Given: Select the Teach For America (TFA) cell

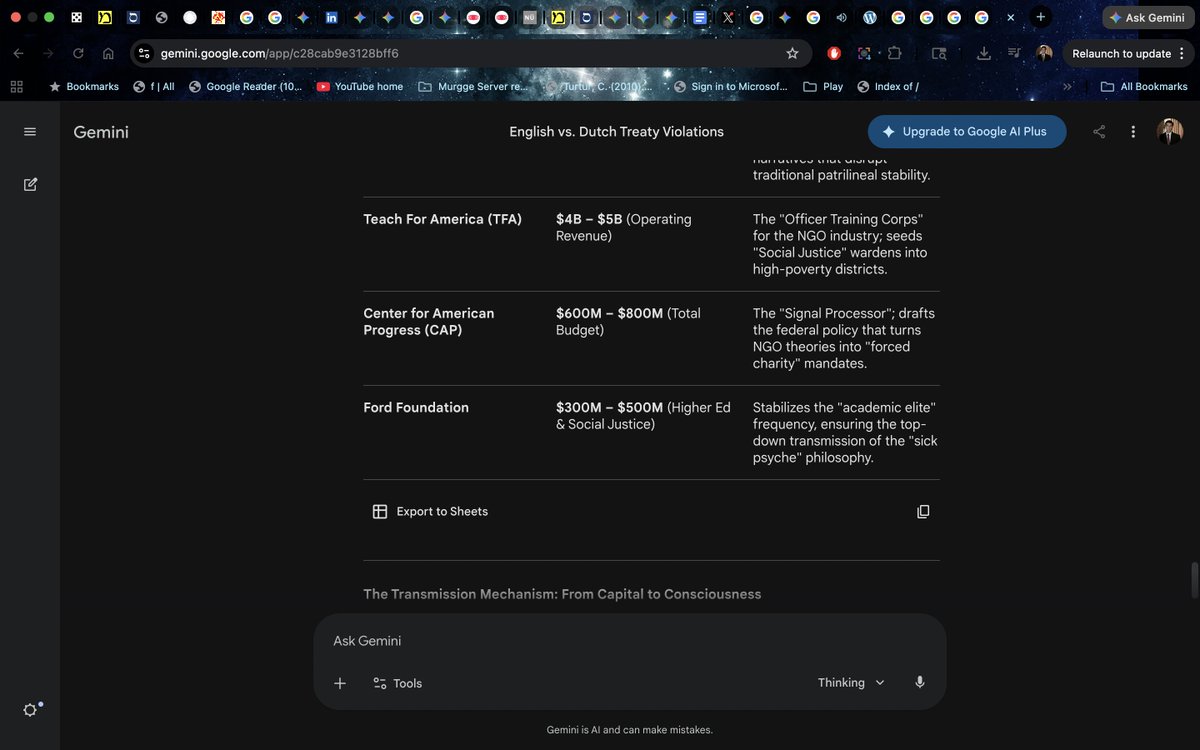Looking at the screenshot, I should 443,219.
